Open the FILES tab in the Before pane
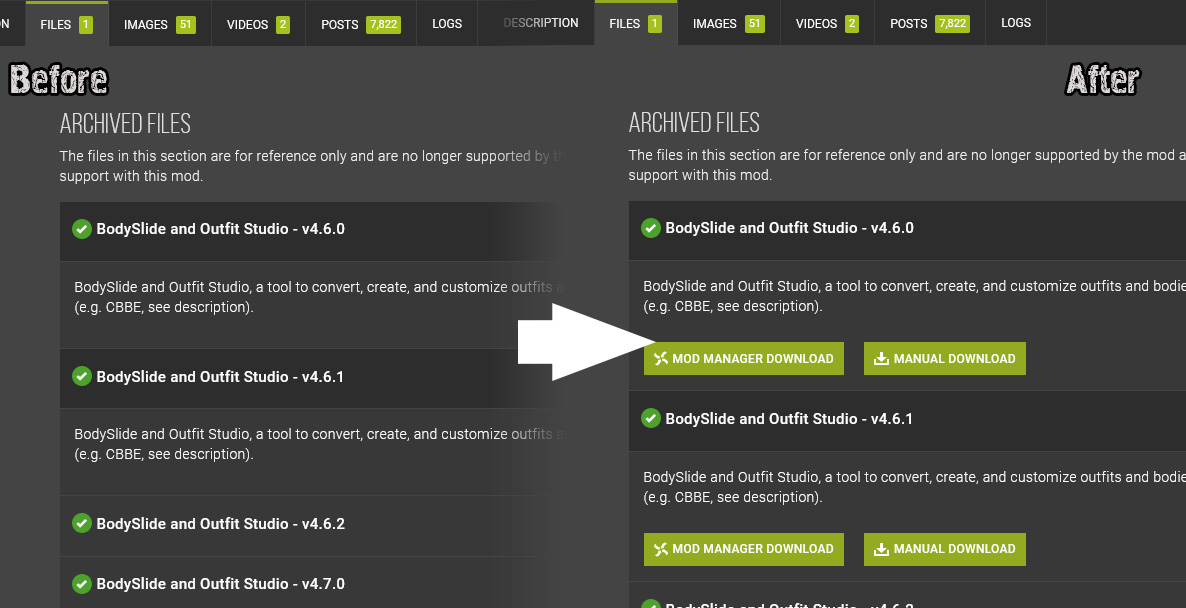The image size is (1186, 608). click(x=67, y=24)
